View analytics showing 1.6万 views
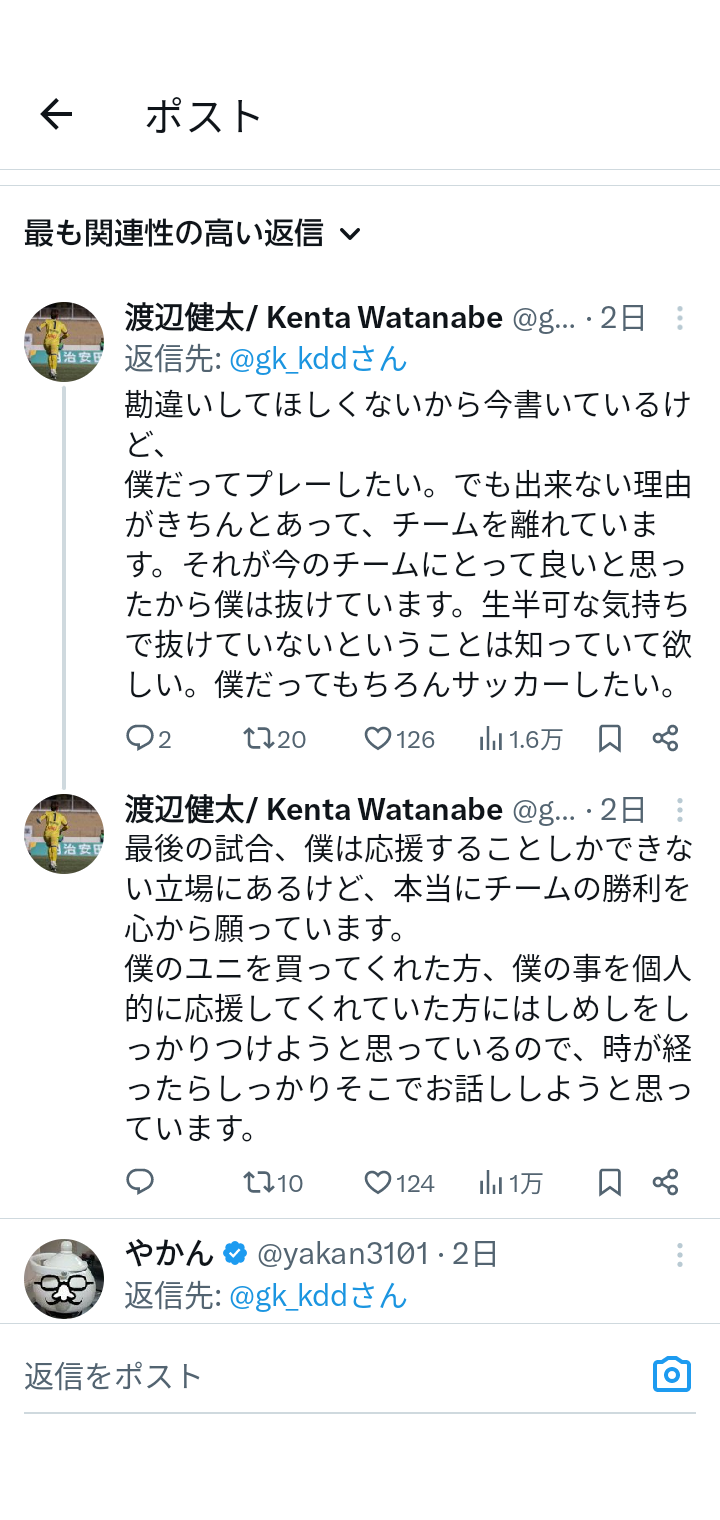Image resolution: width=720 pixels, height=1520 pixels. (492, 739)
